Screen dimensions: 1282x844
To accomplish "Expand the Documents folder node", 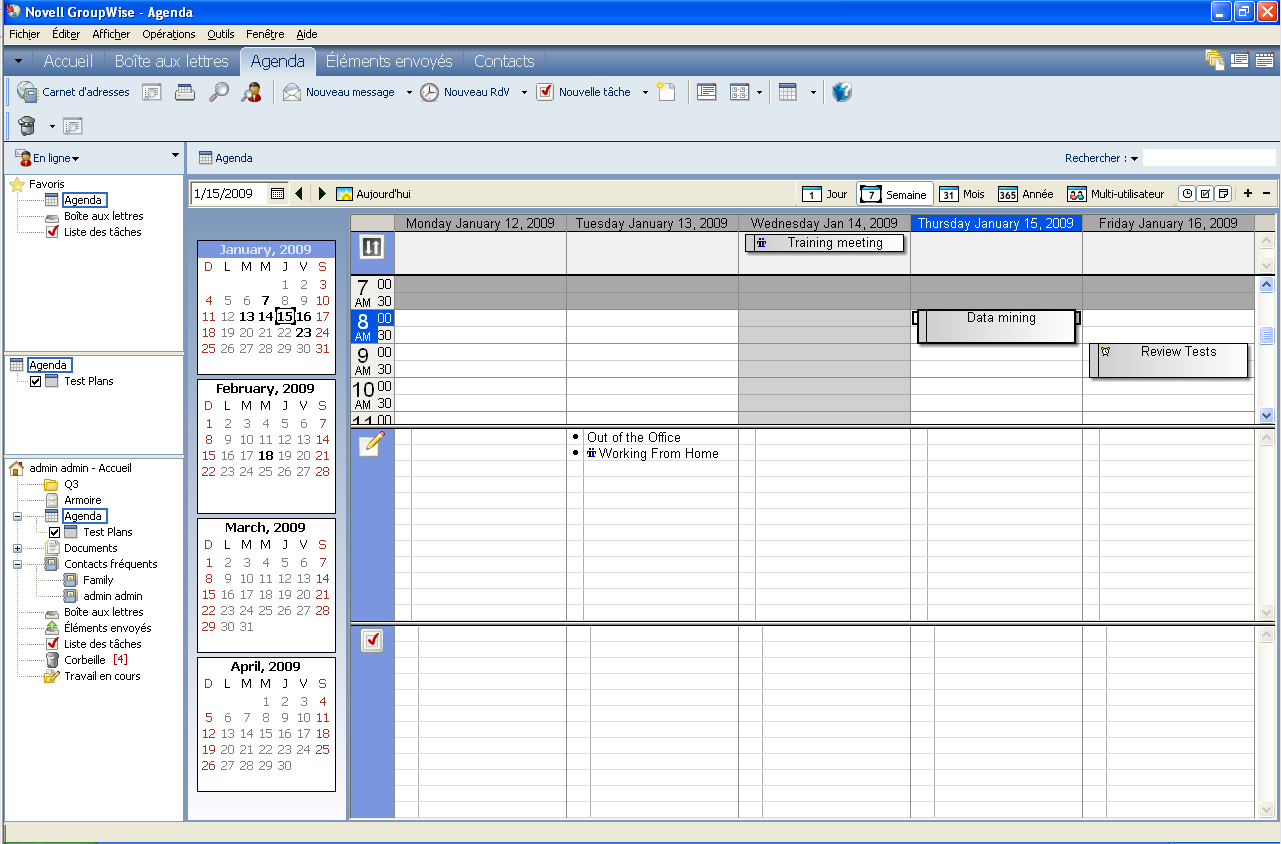I will 17,548.
